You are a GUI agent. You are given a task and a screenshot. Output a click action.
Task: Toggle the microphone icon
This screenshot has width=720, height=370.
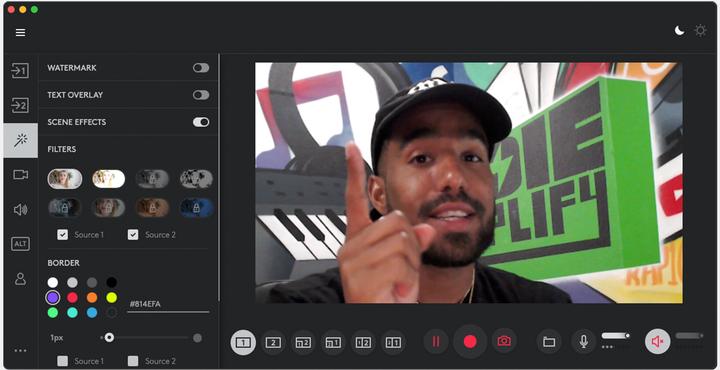pyautogui.click(x=583, y=342)
